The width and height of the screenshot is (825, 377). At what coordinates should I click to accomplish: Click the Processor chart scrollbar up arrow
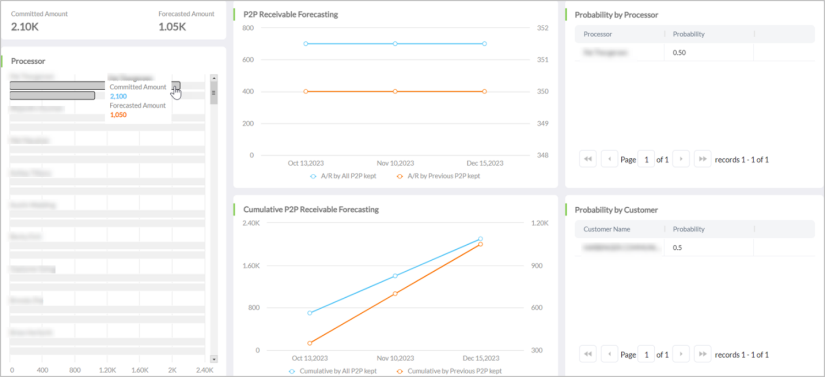click(x=214, y=77)
